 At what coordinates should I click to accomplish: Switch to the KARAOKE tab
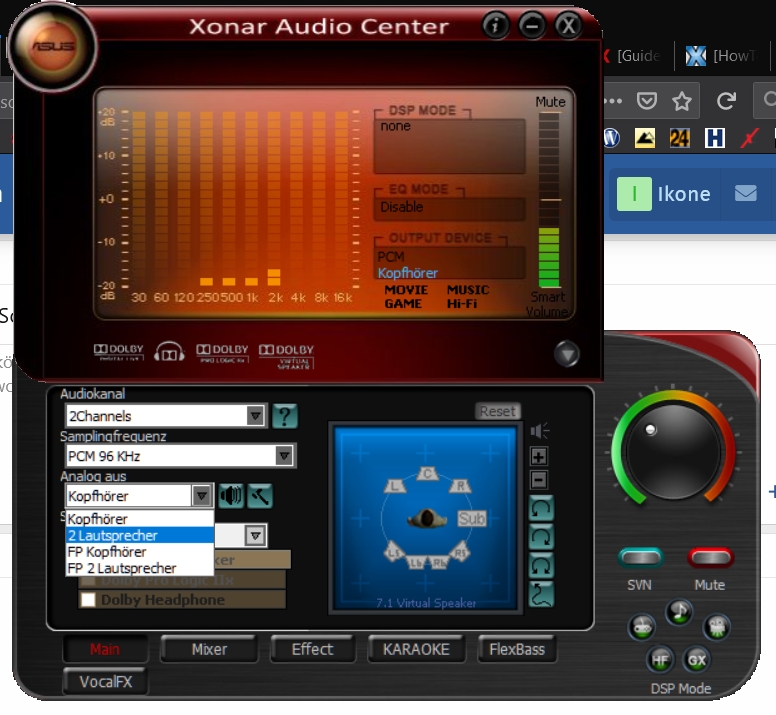pyautogui.click(x=416, y=649)
